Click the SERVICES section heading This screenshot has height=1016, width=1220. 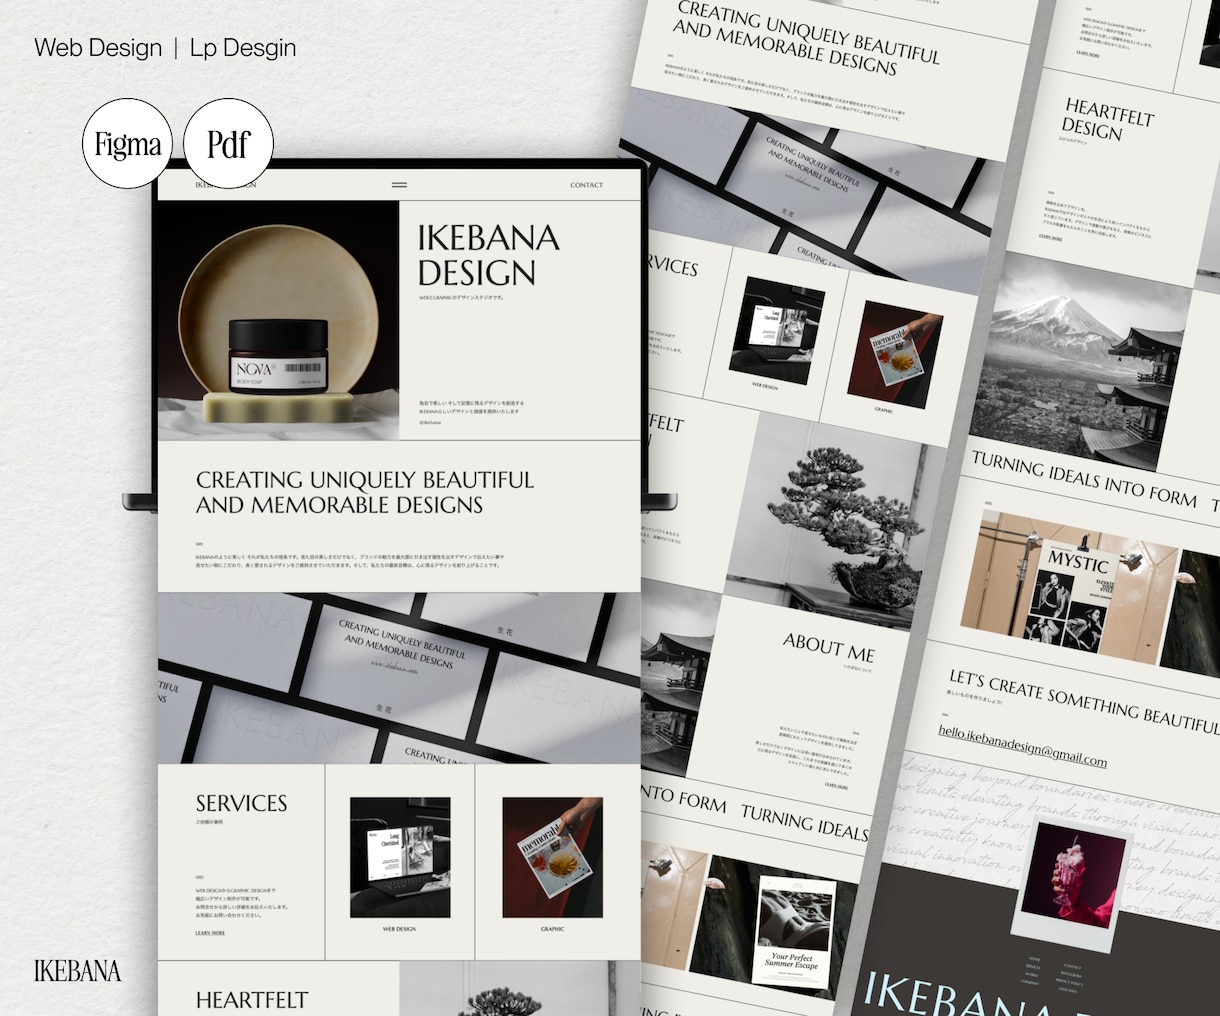tap(241, 804)
